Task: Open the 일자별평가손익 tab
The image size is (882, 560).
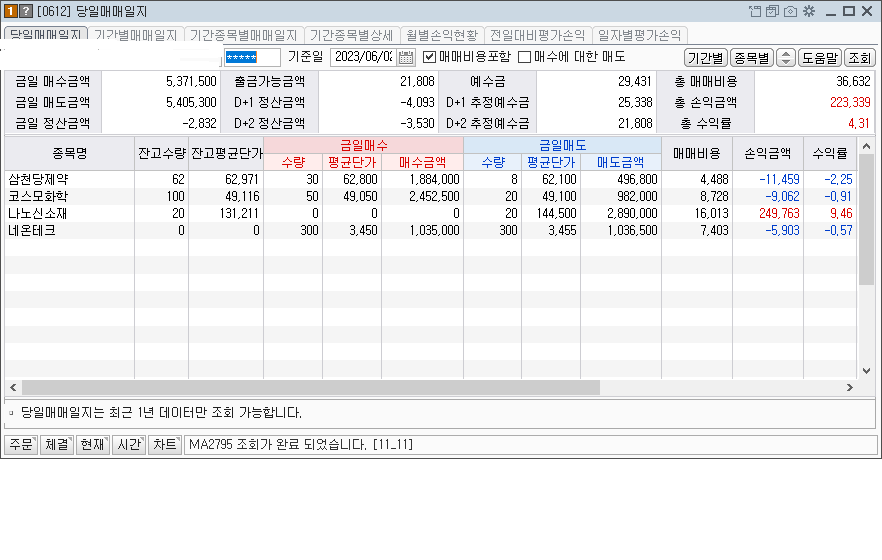Action: click(640, 35)
